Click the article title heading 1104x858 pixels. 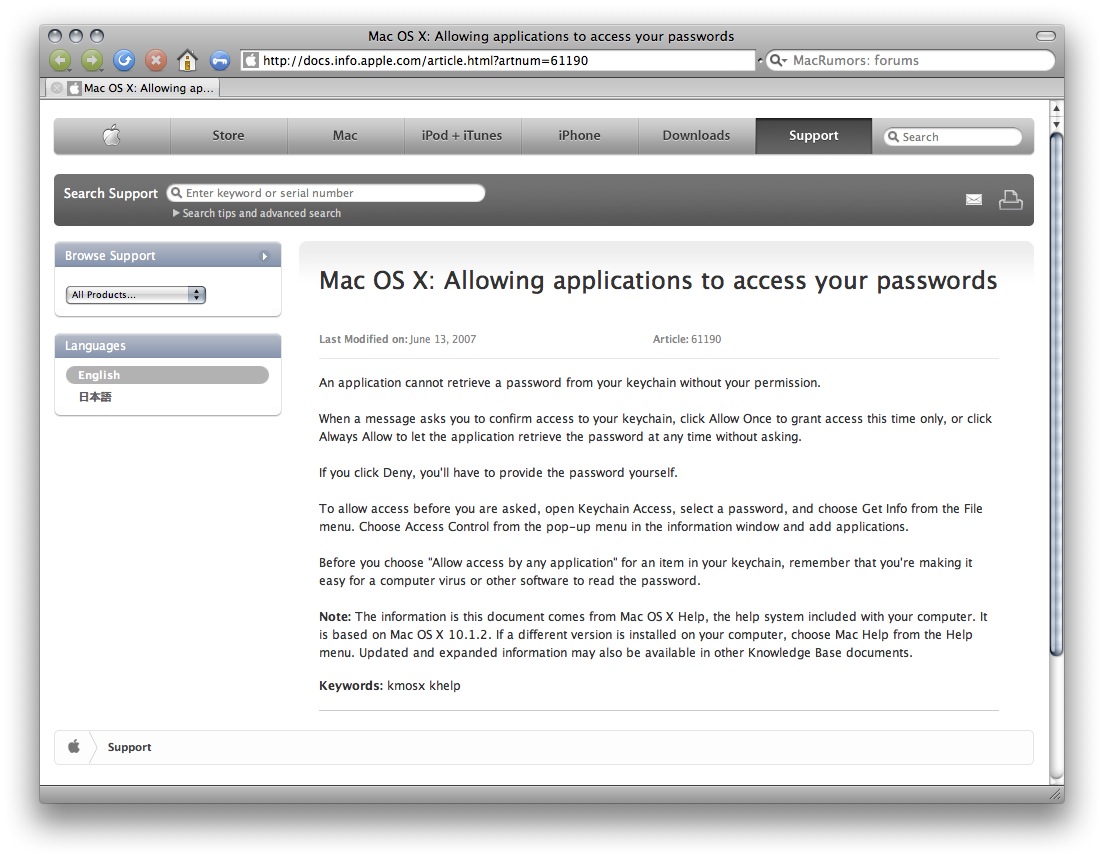coord(658,280)
